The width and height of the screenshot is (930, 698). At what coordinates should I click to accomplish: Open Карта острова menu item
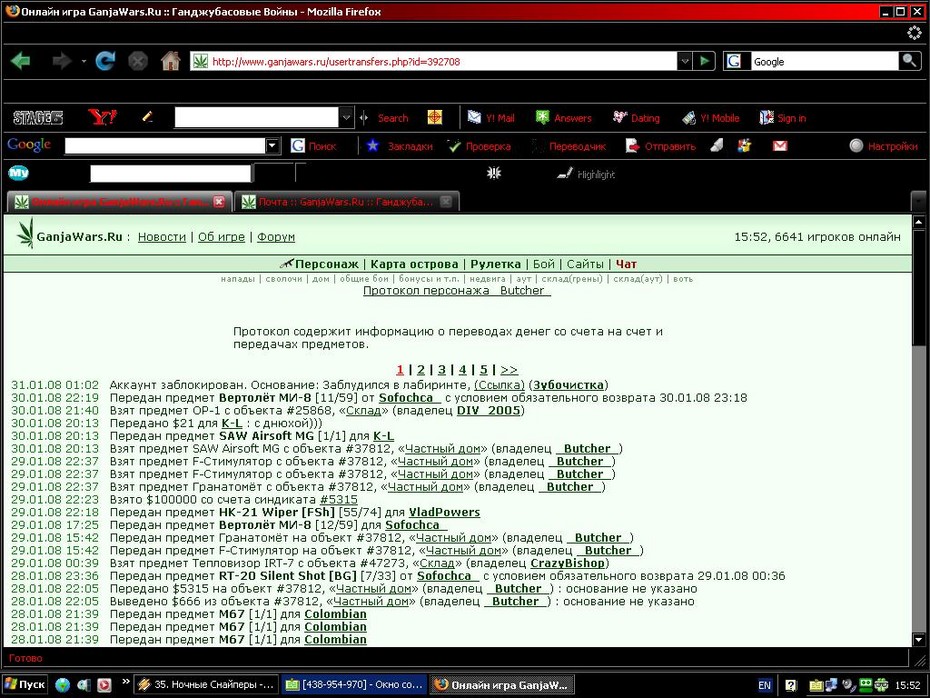coord(414,264)
